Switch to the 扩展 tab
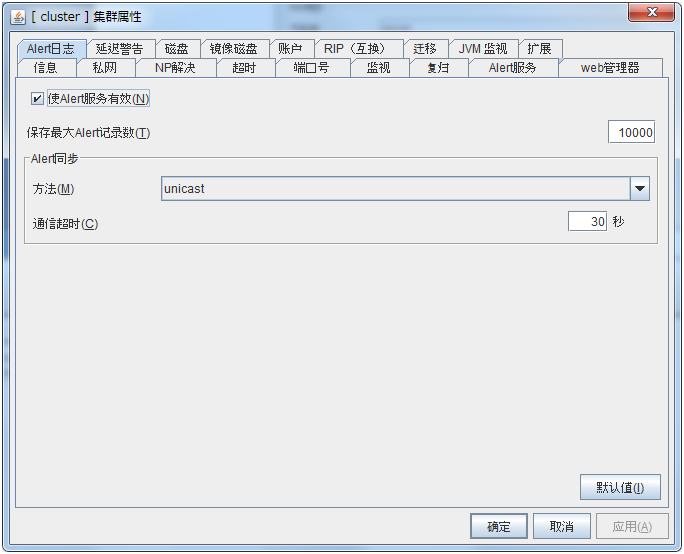Viewport: 684px width, 554px height. coord(540,49)
